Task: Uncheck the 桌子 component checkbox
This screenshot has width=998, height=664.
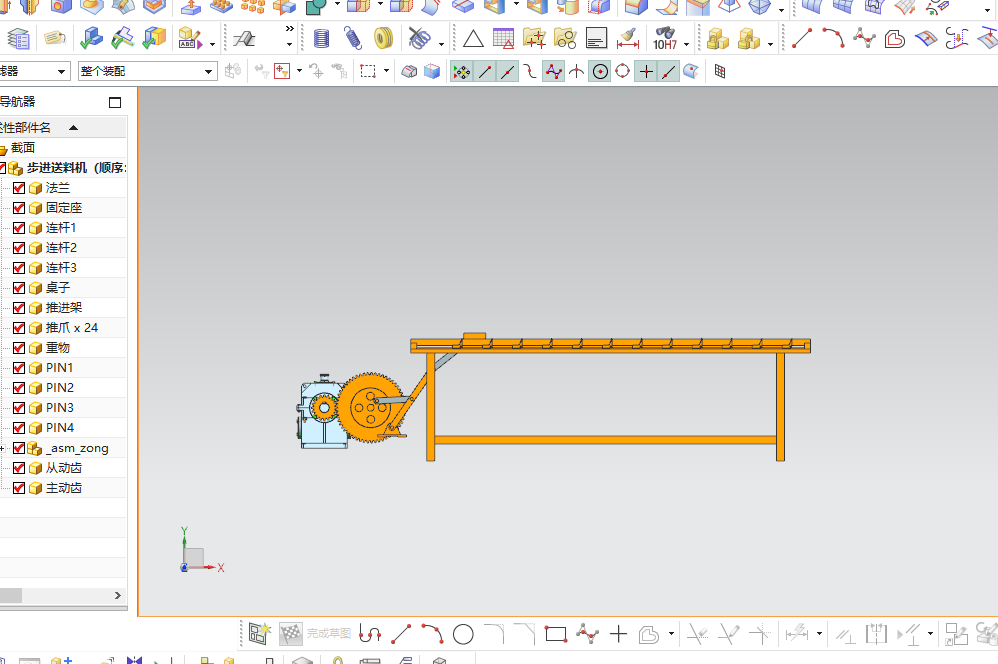Action: click(19, 288)
